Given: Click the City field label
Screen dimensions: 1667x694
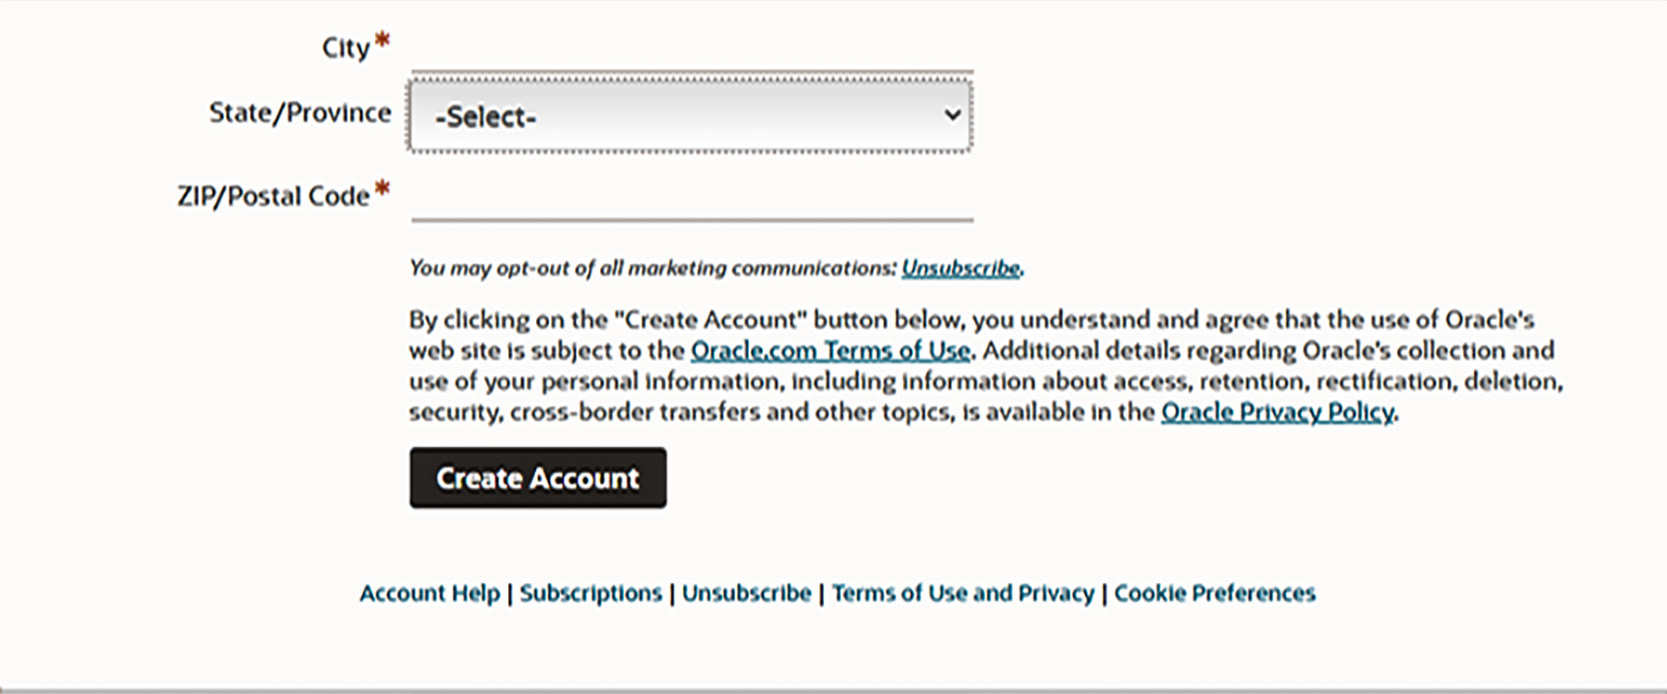Looking at the screenshot, I should pos(346,48).
